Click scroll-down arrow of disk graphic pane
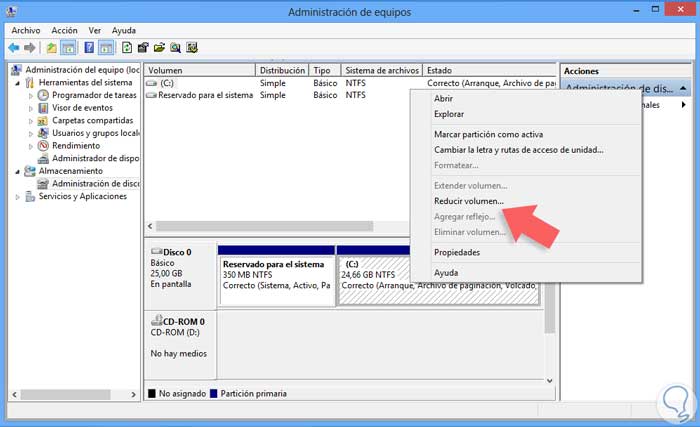The image size is (700, 427). (x=550, y=381)
